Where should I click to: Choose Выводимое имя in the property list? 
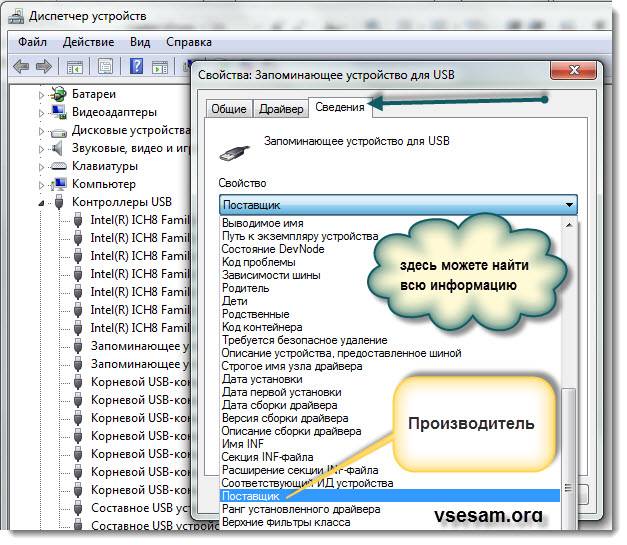point(263,223)
